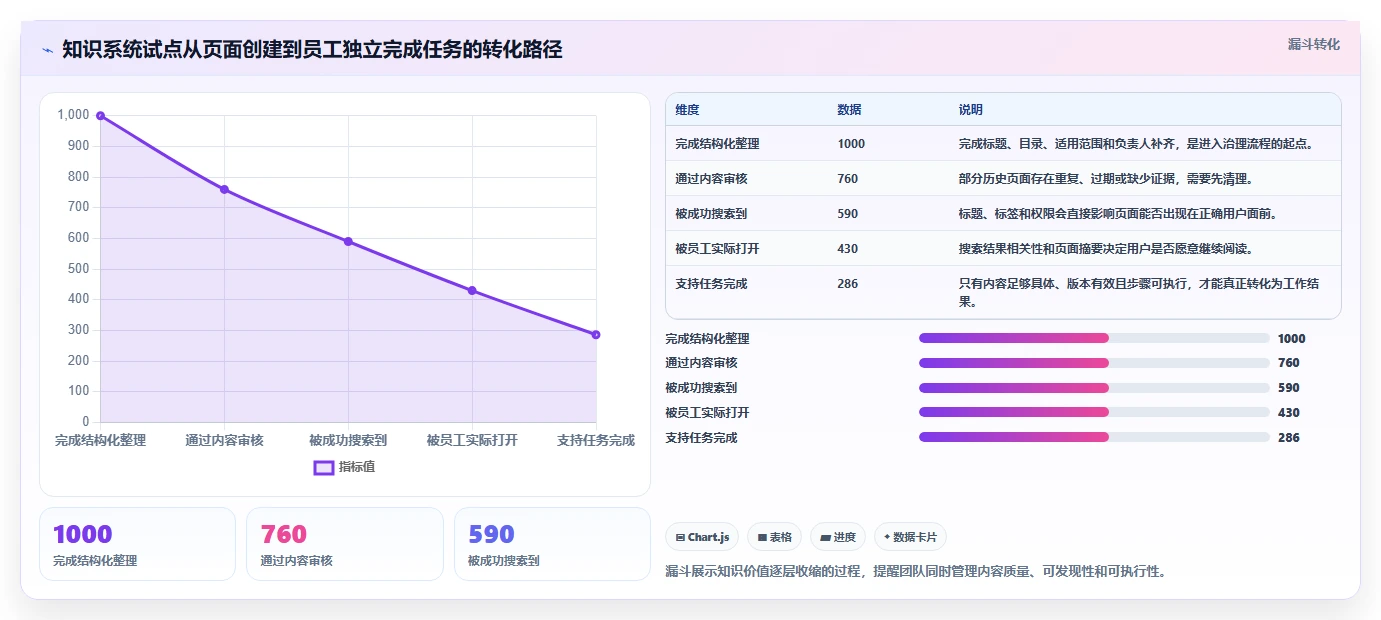This screenshot has width=1381, height=620.
Task: Click the 被员工实际打开 progress bar
Action: [1094, 412]
